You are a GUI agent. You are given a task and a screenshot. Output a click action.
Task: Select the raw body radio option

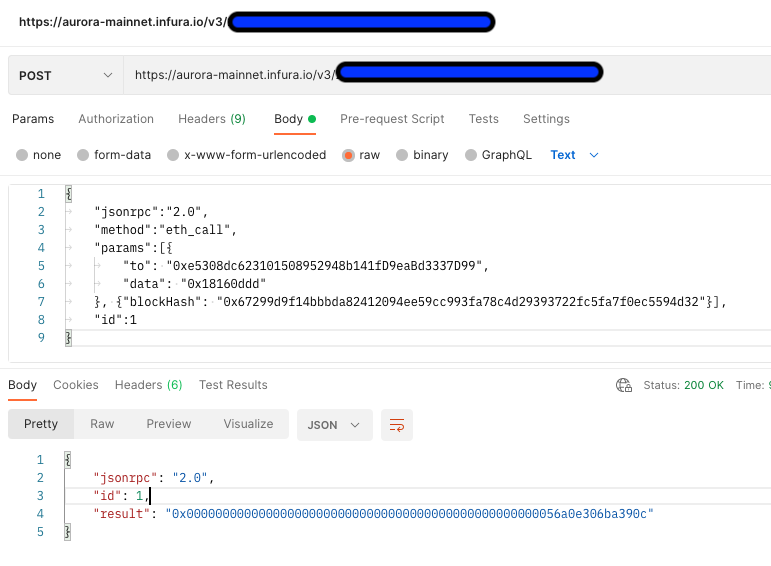tap(348, 155)
